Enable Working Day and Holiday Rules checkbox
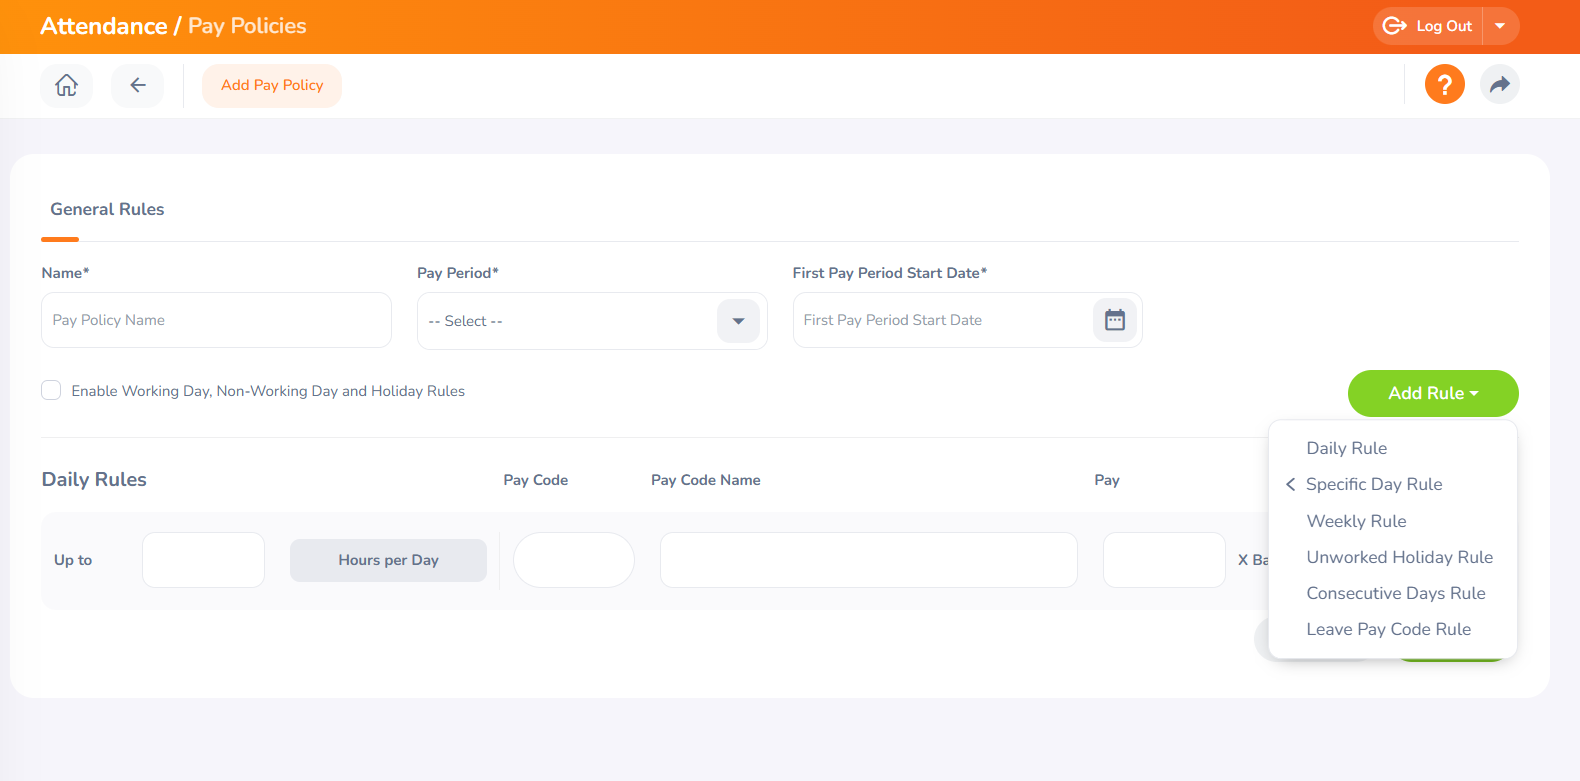This screenshot has height=781, width=1580. [x=51, y=390]
